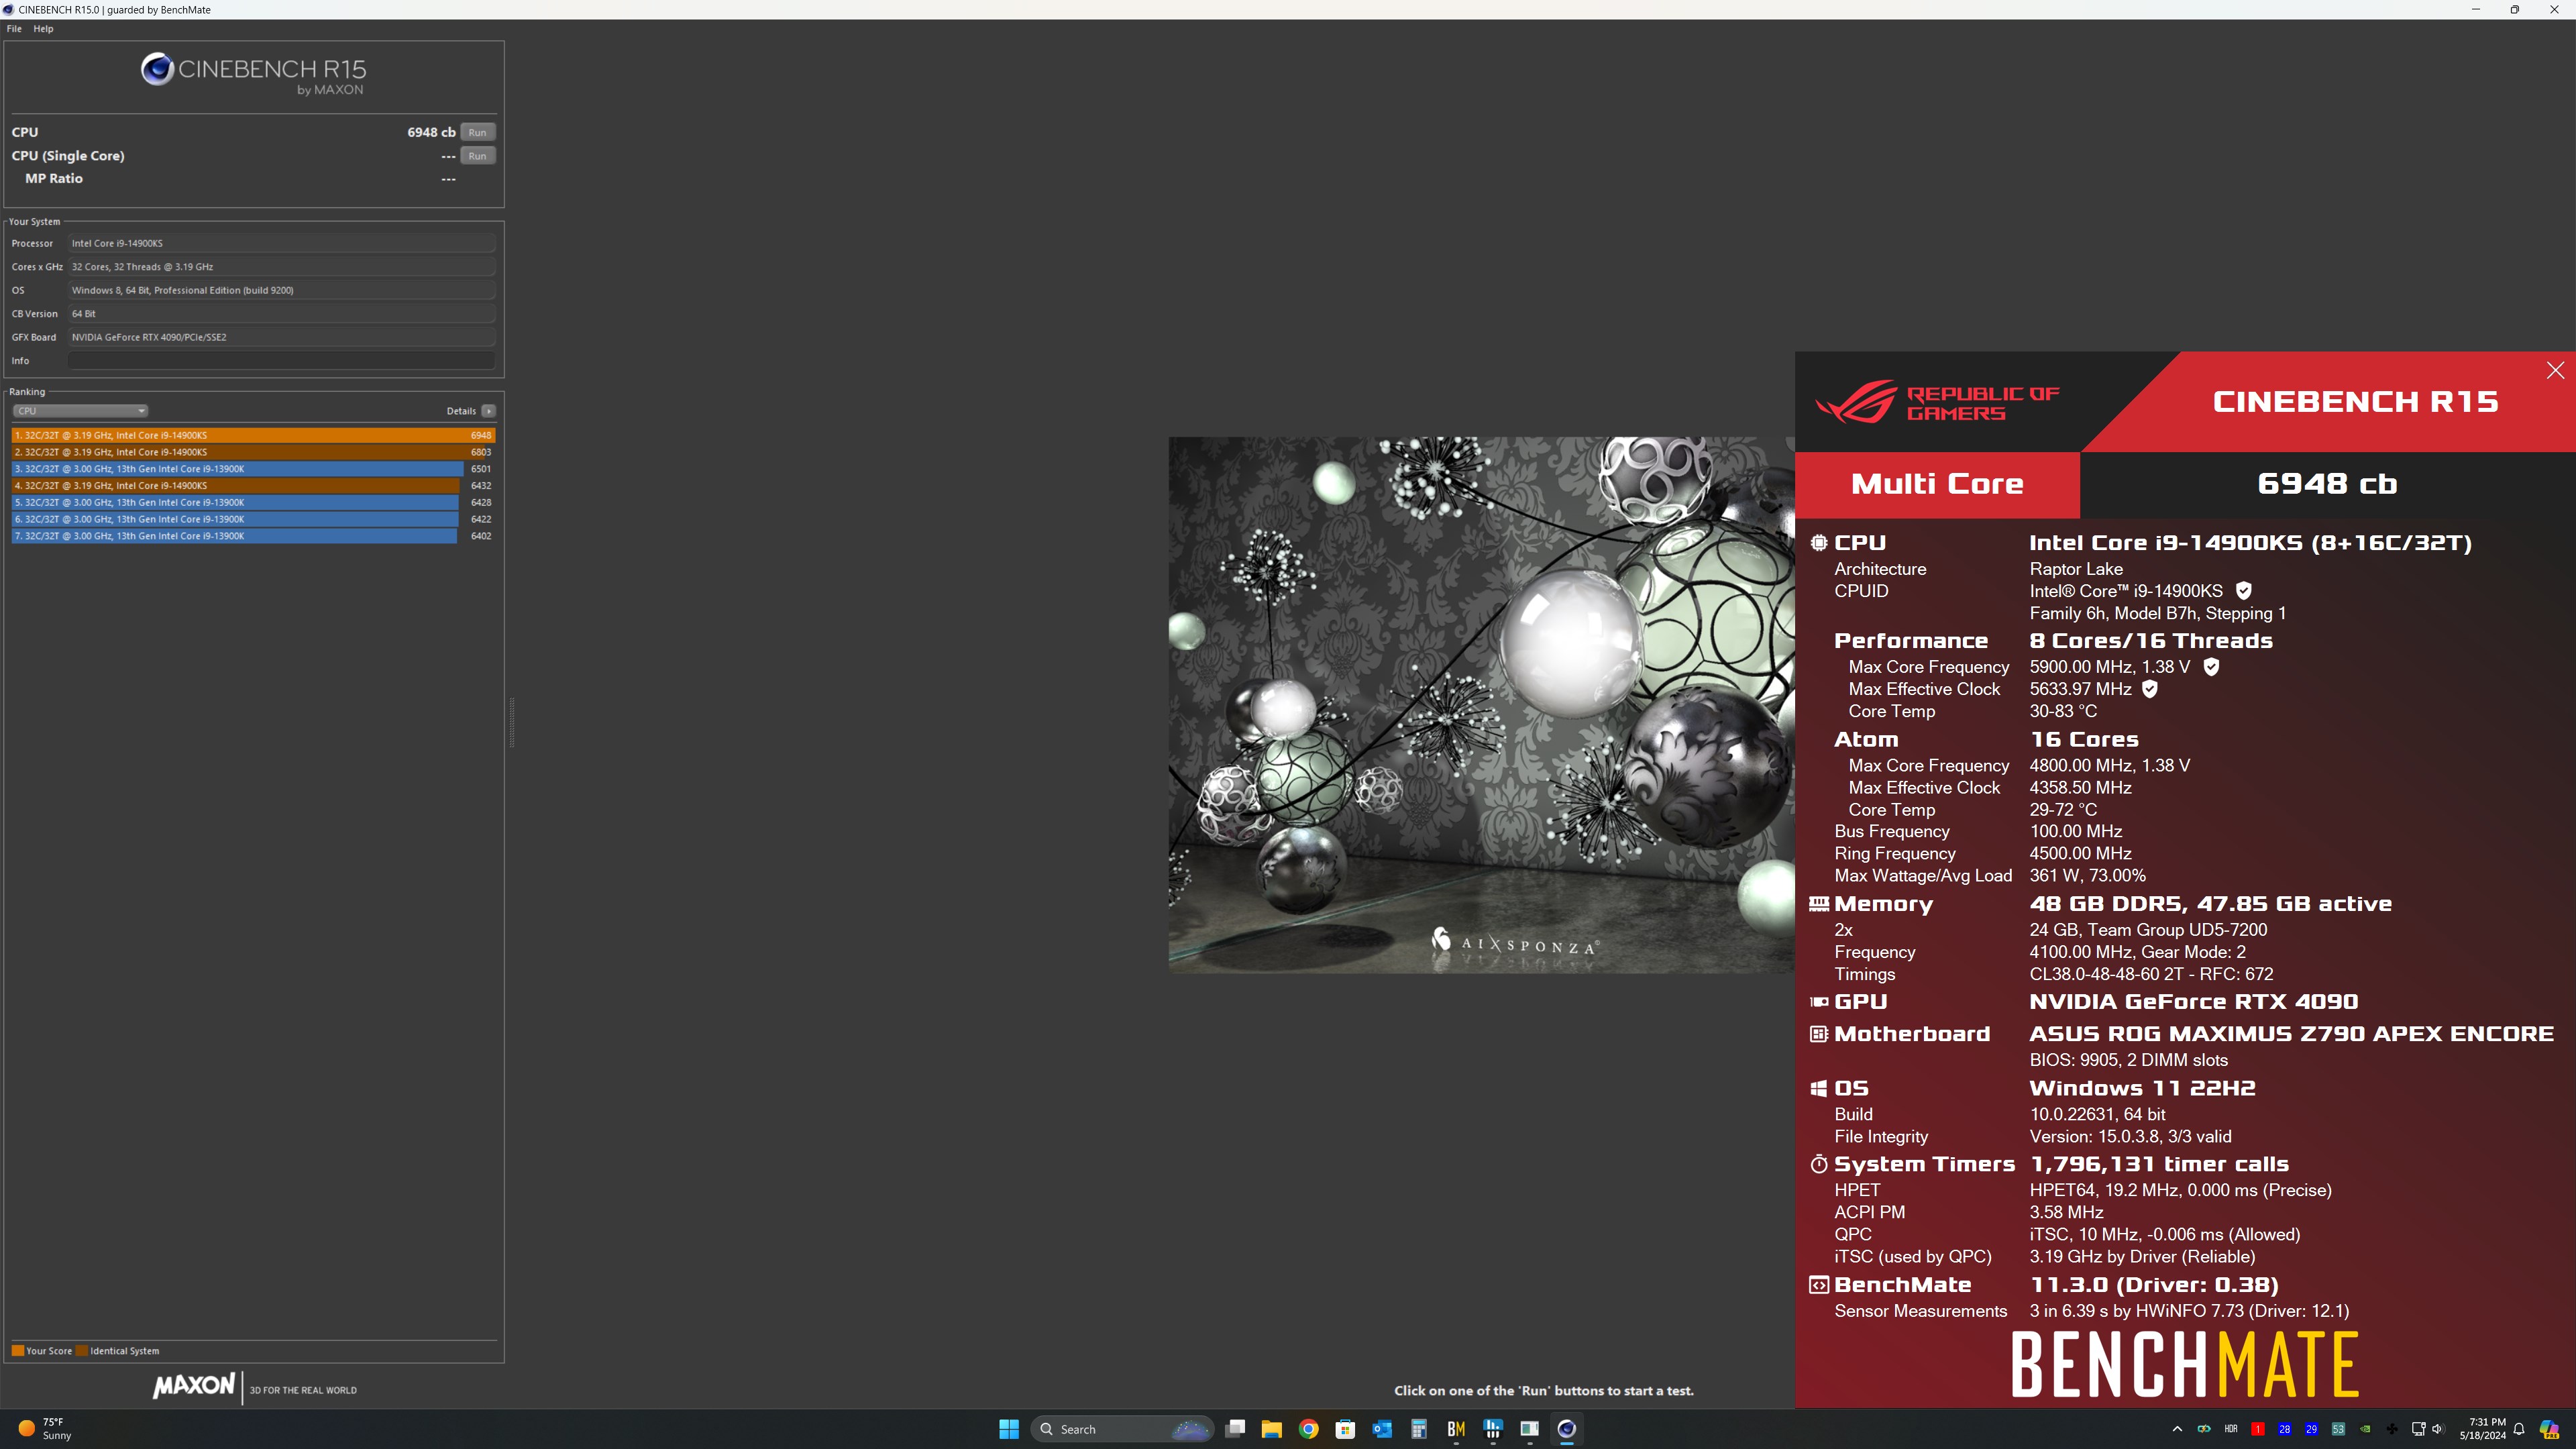The width and height of the screenshot is (2576, 1449).
Task: Select ranking entry 1 scoring 6948
Action: coord(253,435)
